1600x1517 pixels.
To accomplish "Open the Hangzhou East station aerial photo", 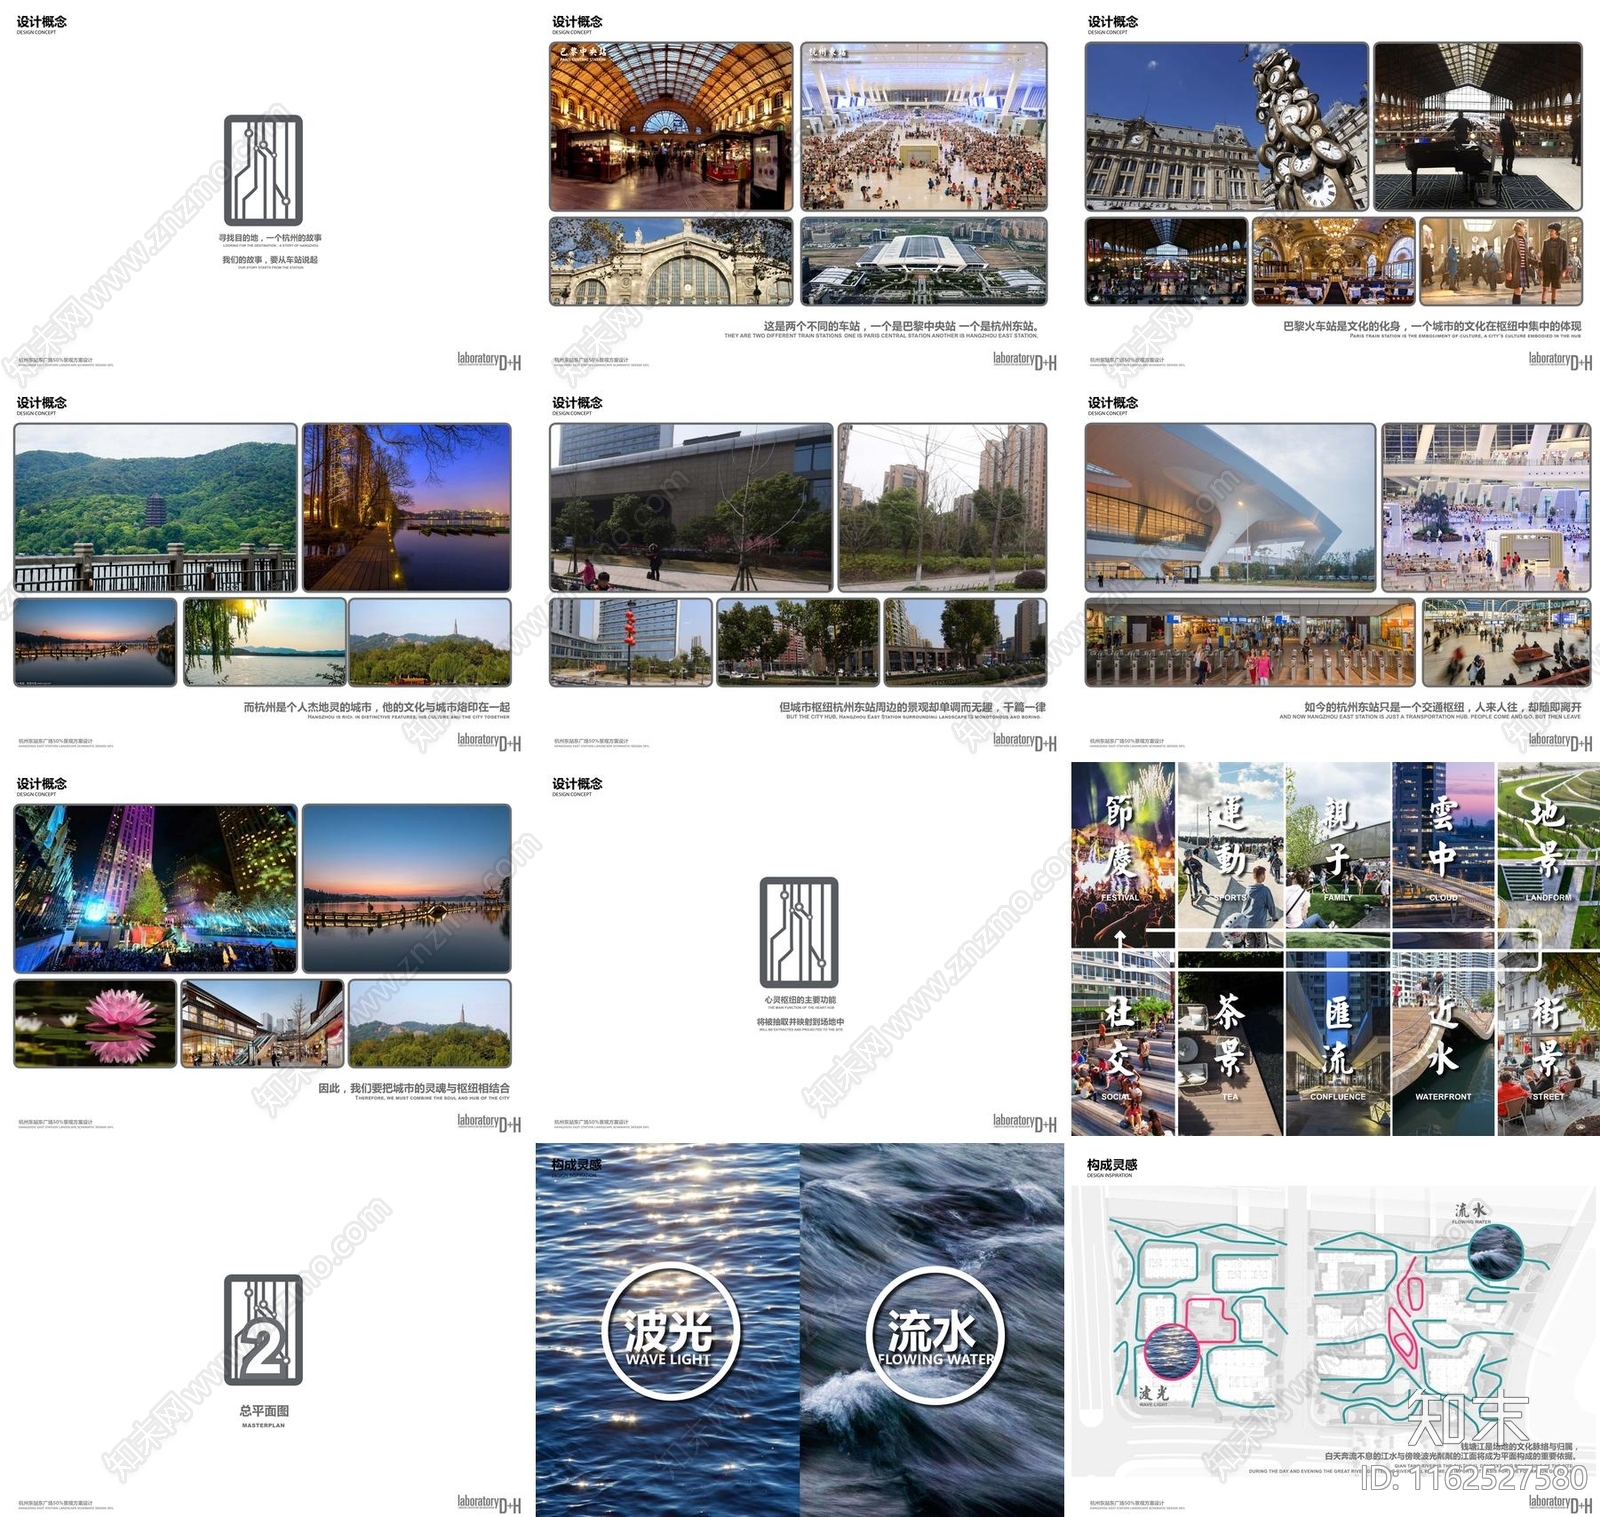I will click(x=924, y=261).
